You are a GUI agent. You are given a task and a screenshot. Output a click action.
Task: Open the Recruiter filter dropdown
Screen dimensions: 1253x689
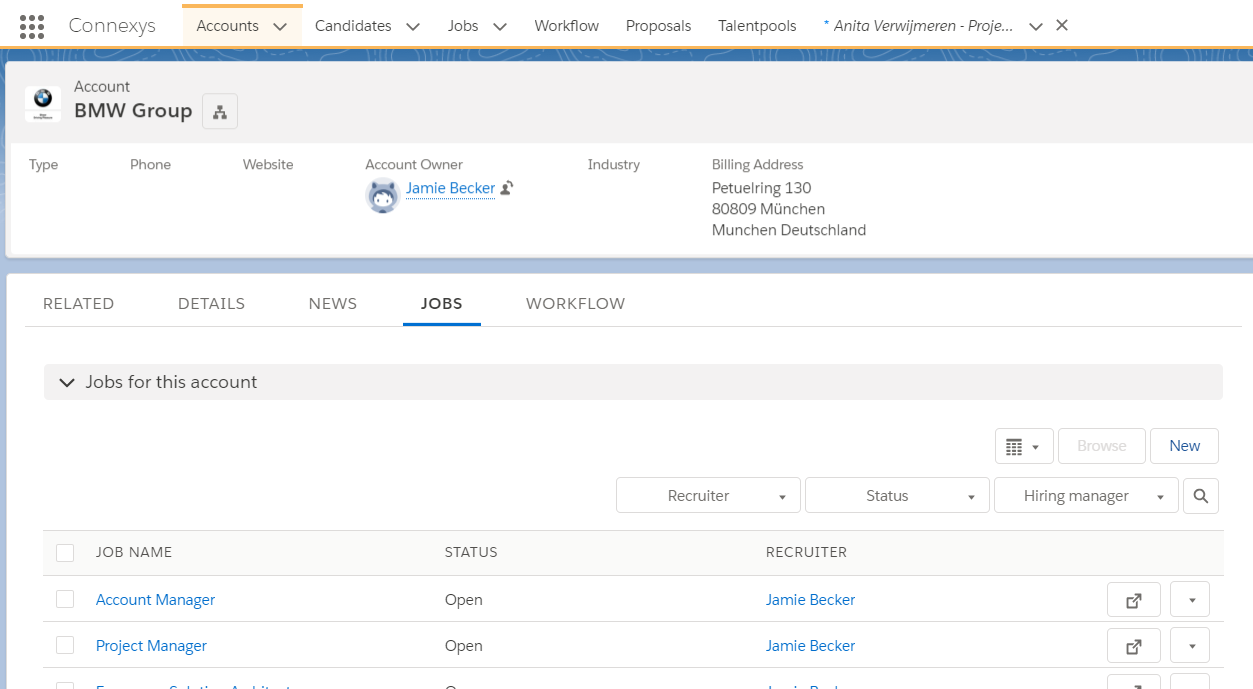[x=708, y=496]
